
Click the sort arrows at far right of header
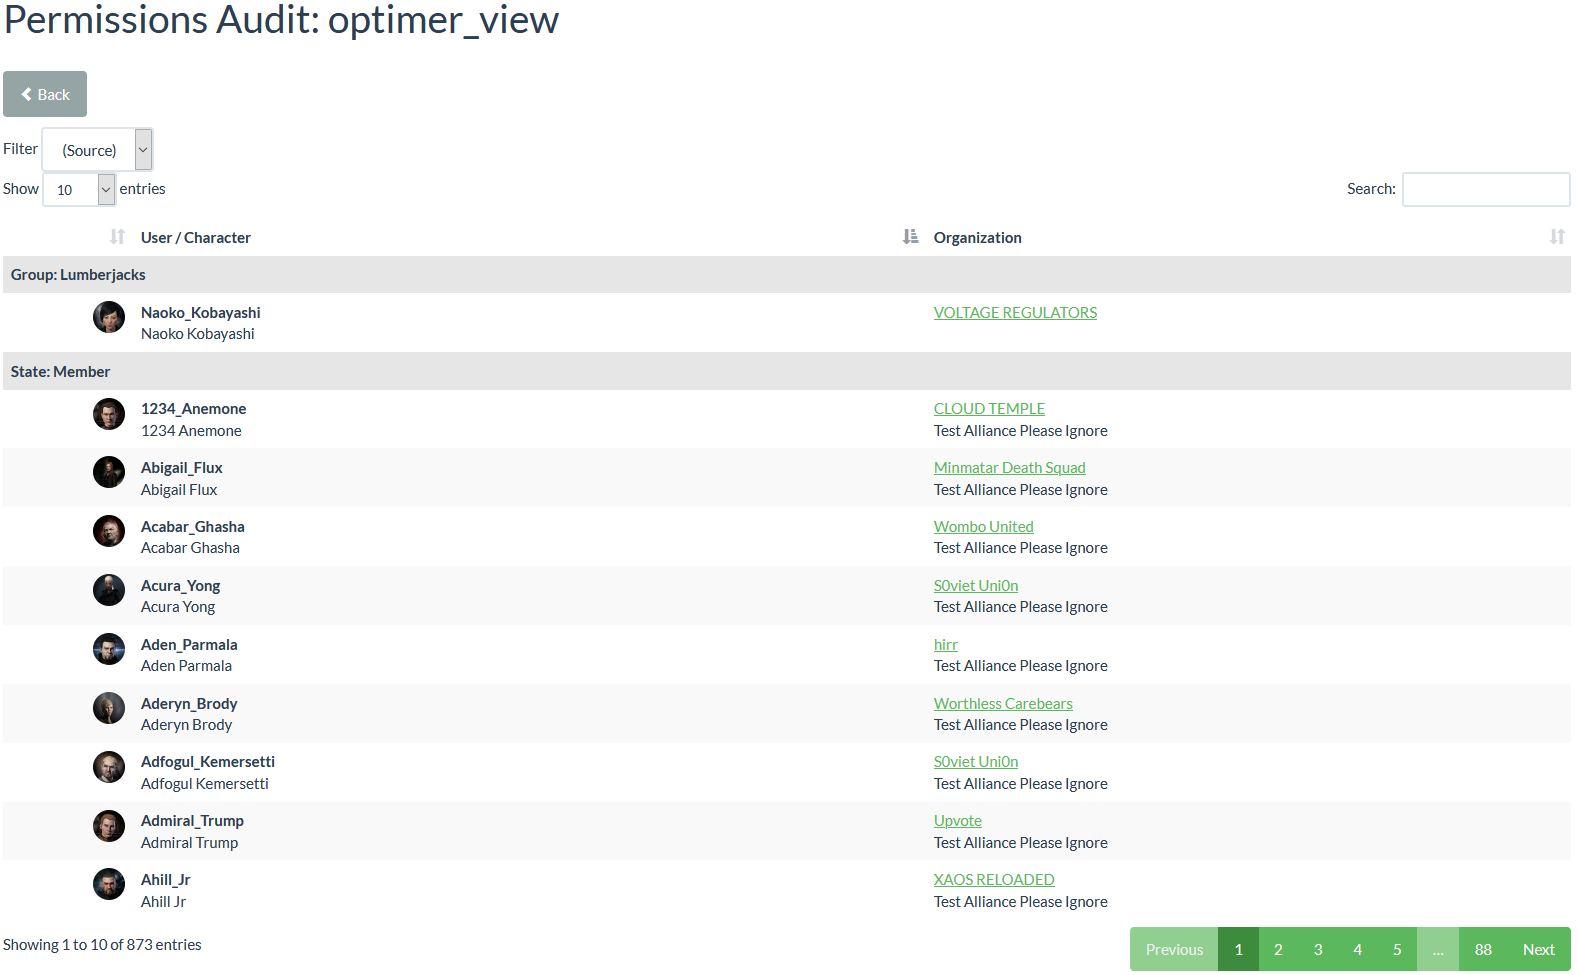click(1556, 237)
